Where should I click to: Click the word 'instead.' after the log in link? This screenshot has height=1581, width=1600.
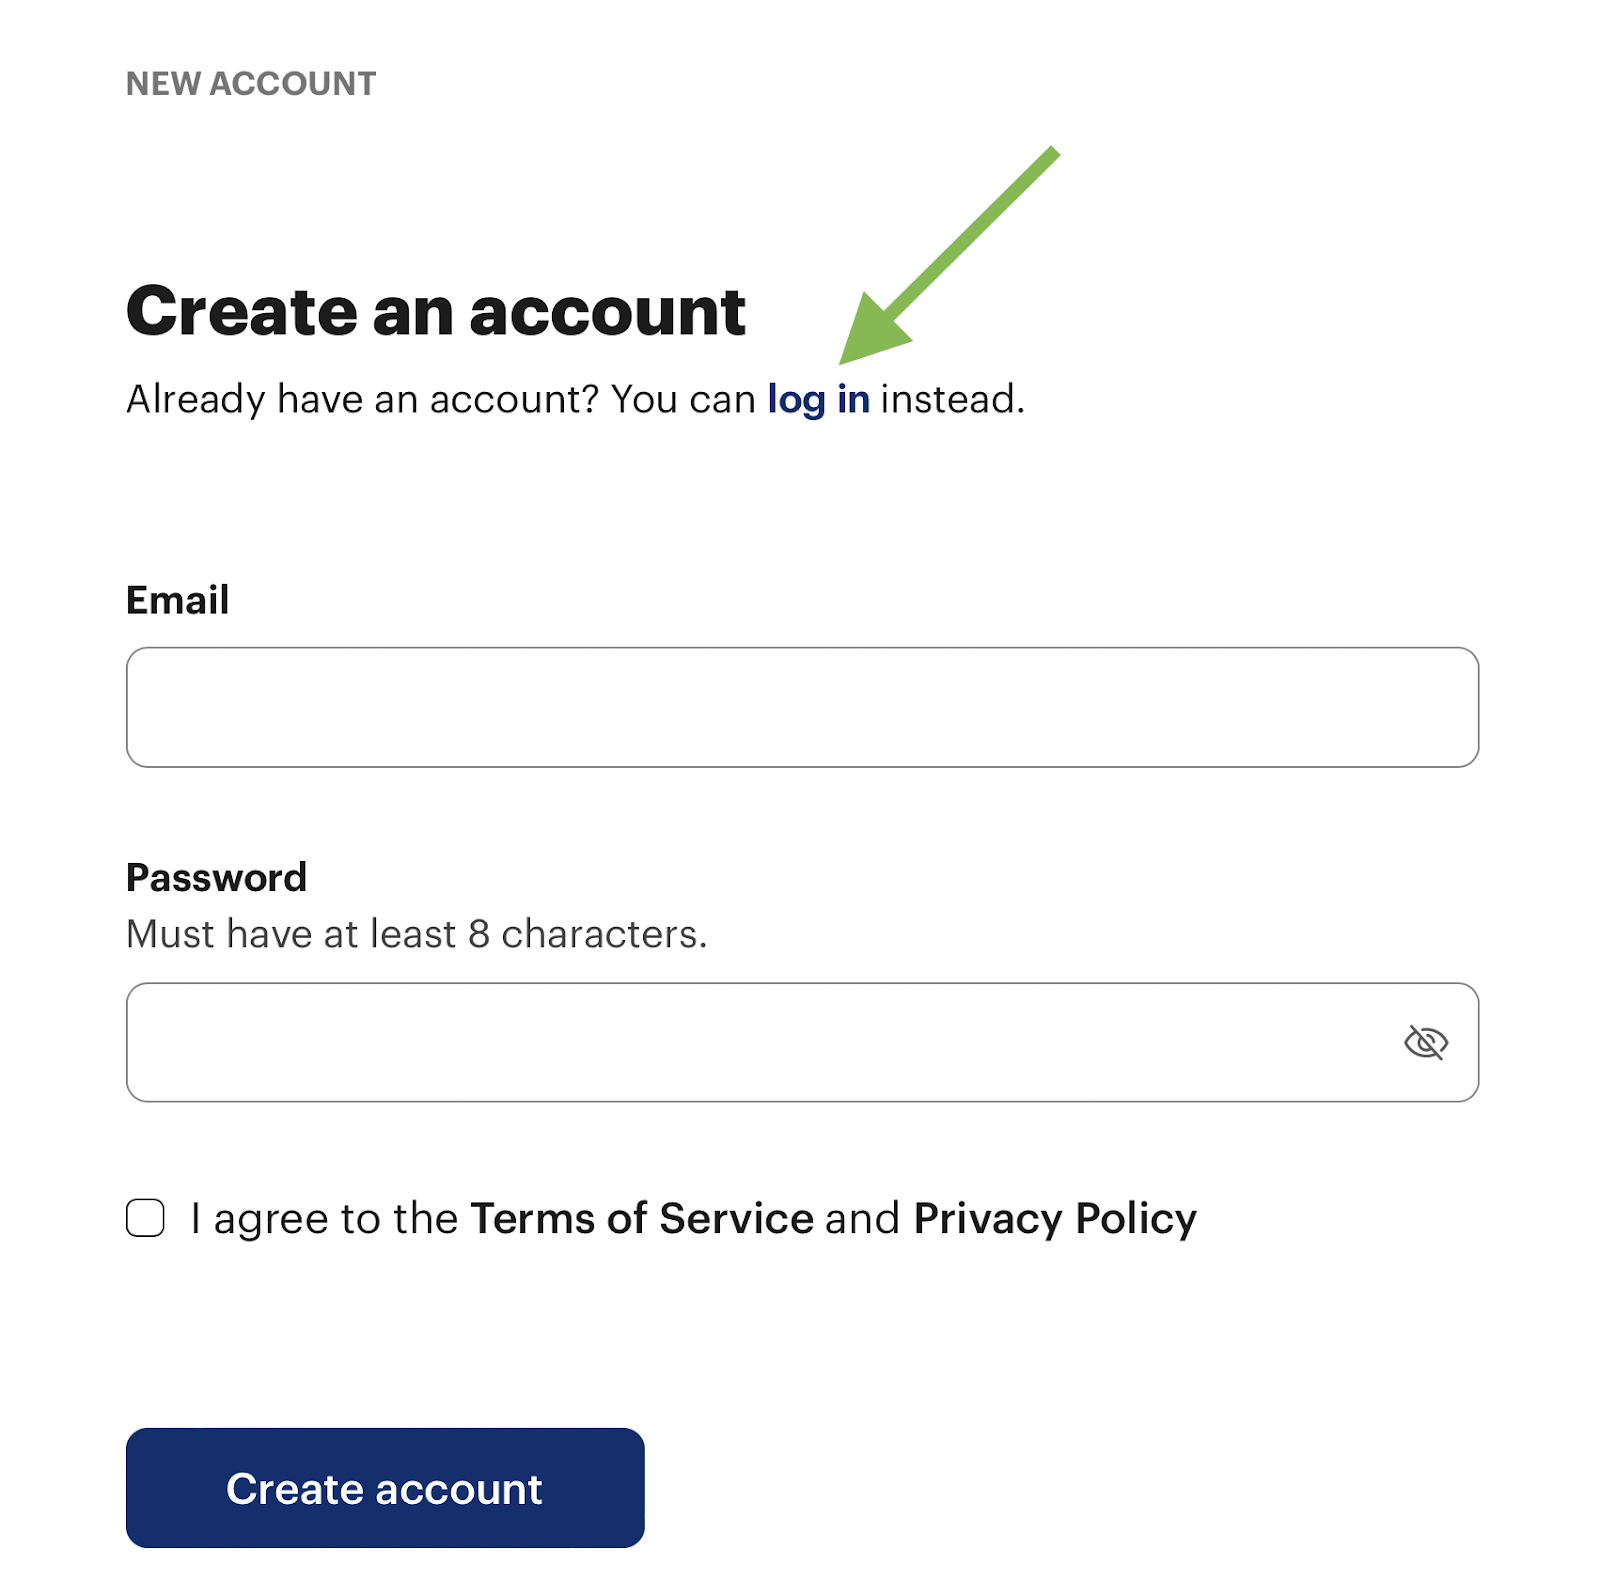pyautogui.click(x=953, y=400)
